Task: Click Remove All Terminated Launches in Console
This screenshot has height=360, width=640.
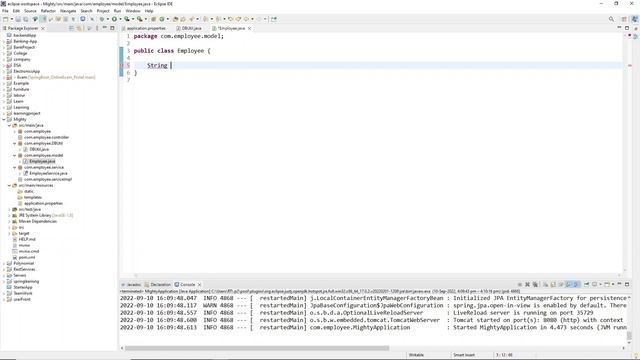Action: (x=535, y=284)
